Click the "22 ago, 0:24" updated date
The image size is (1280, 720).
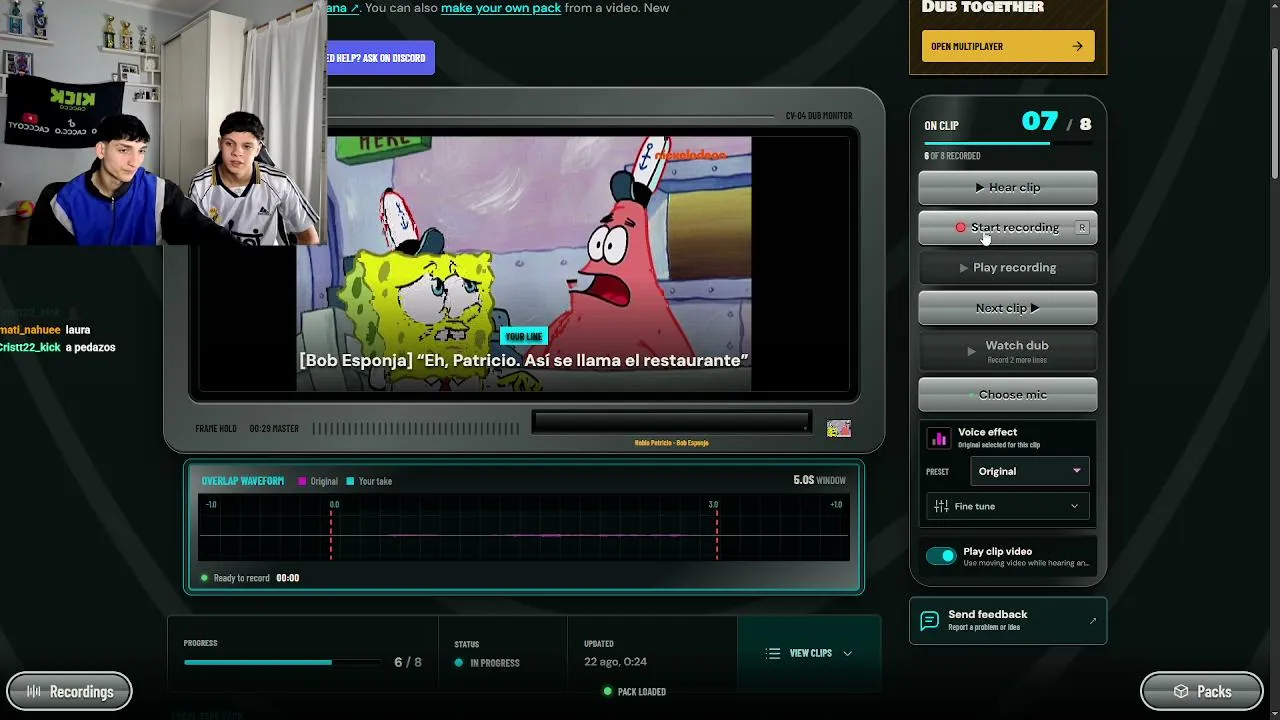point(615,662)
